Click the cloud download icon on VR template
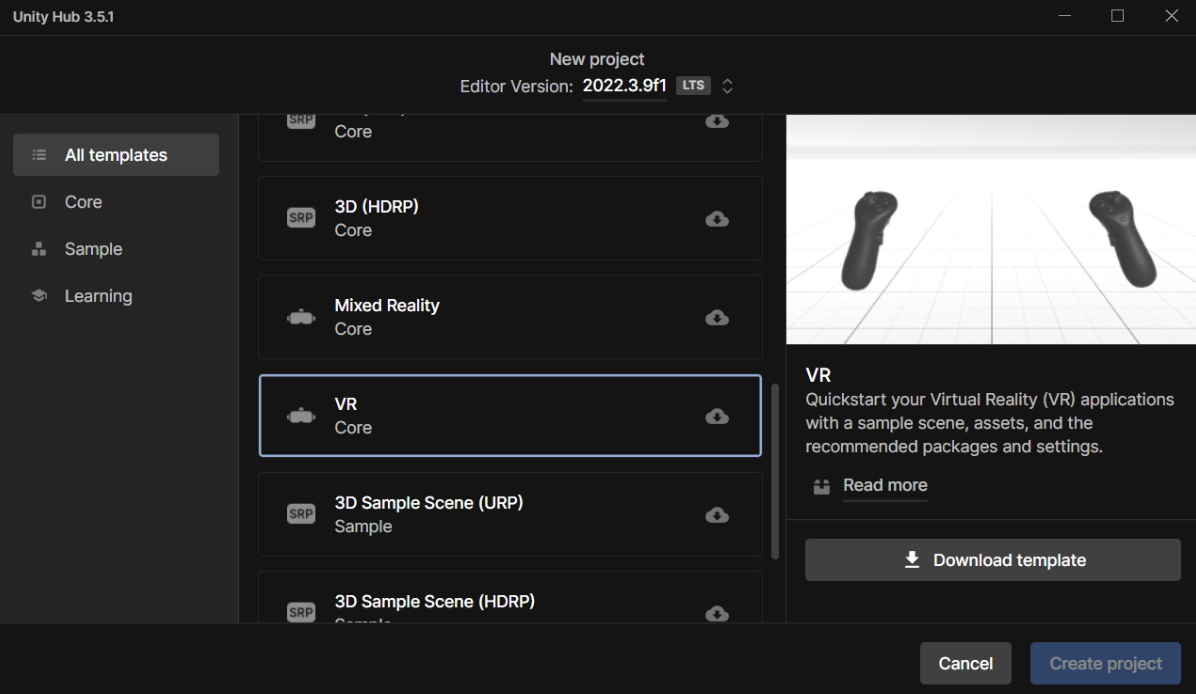Image resolution: width=1196 pixels, height=694 pixels. point(717,416)
